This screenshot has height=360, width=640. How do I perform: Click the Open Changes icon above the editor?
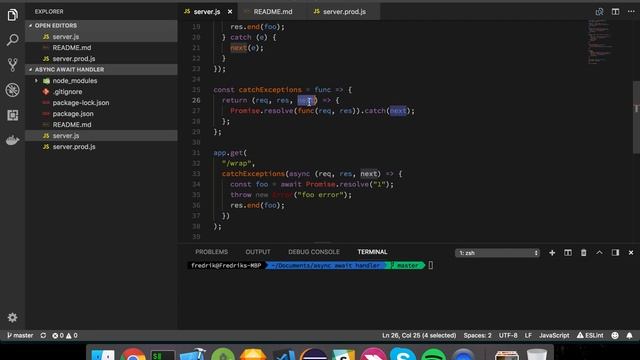pyautogui.click(x=599, y=12)
